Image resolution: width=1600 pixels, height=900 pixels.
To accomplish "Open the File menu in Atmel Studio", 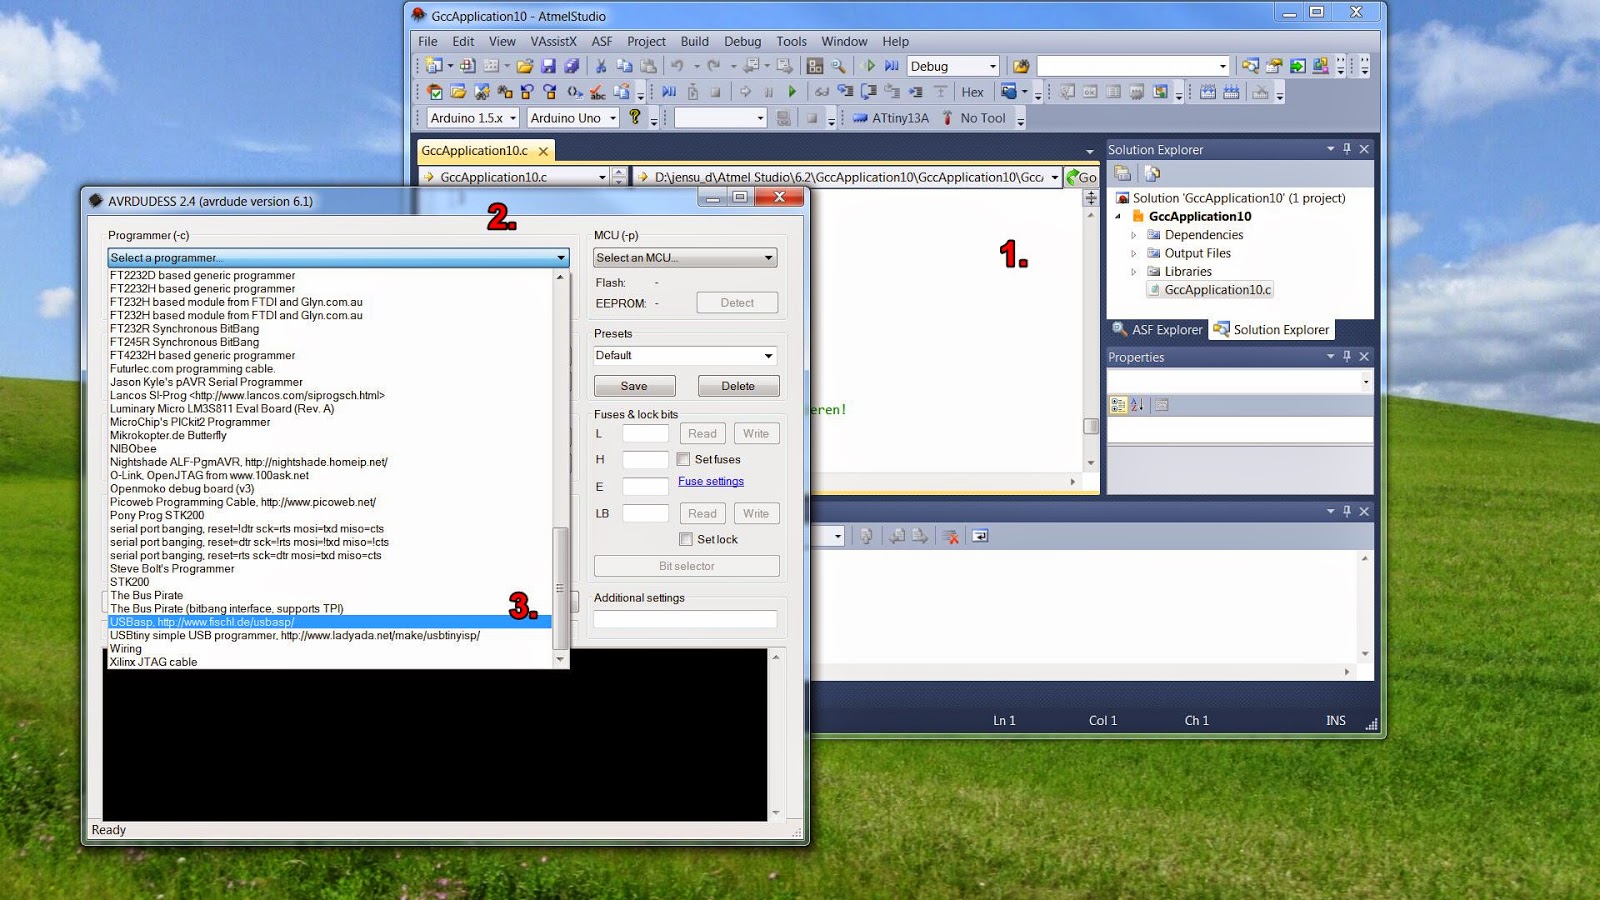I will pos(428,41).
